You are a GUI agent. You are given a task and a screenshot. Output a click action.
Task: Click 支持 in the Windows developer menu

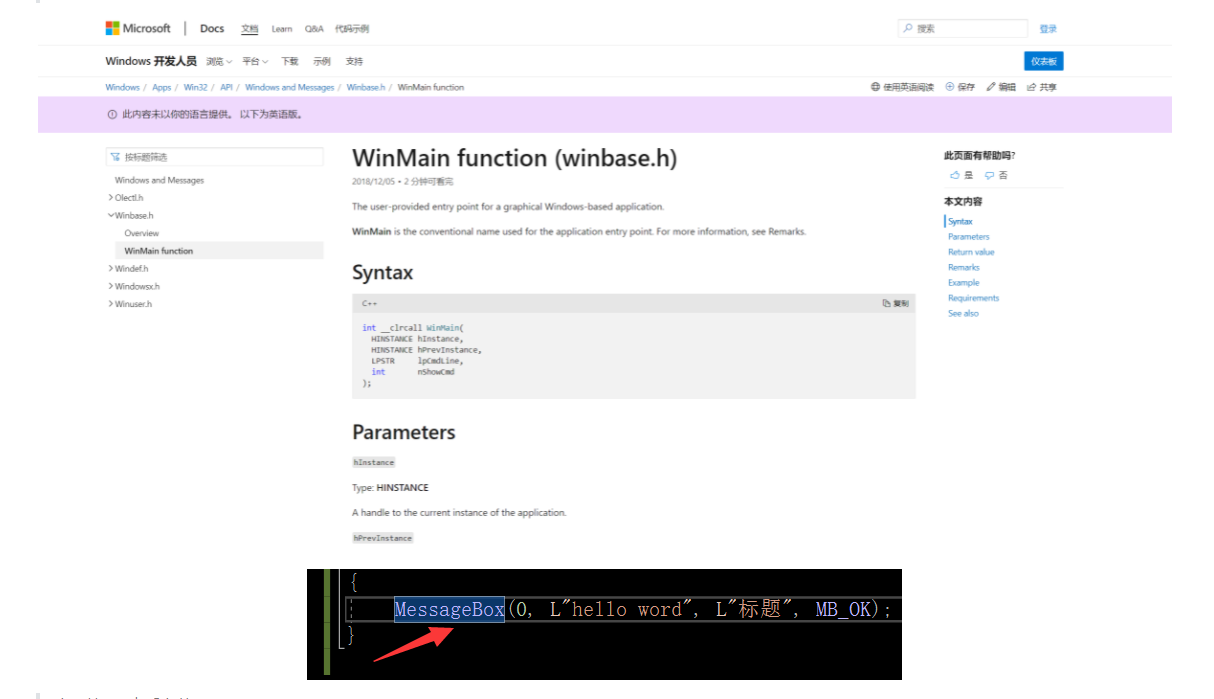click(354, 61)
